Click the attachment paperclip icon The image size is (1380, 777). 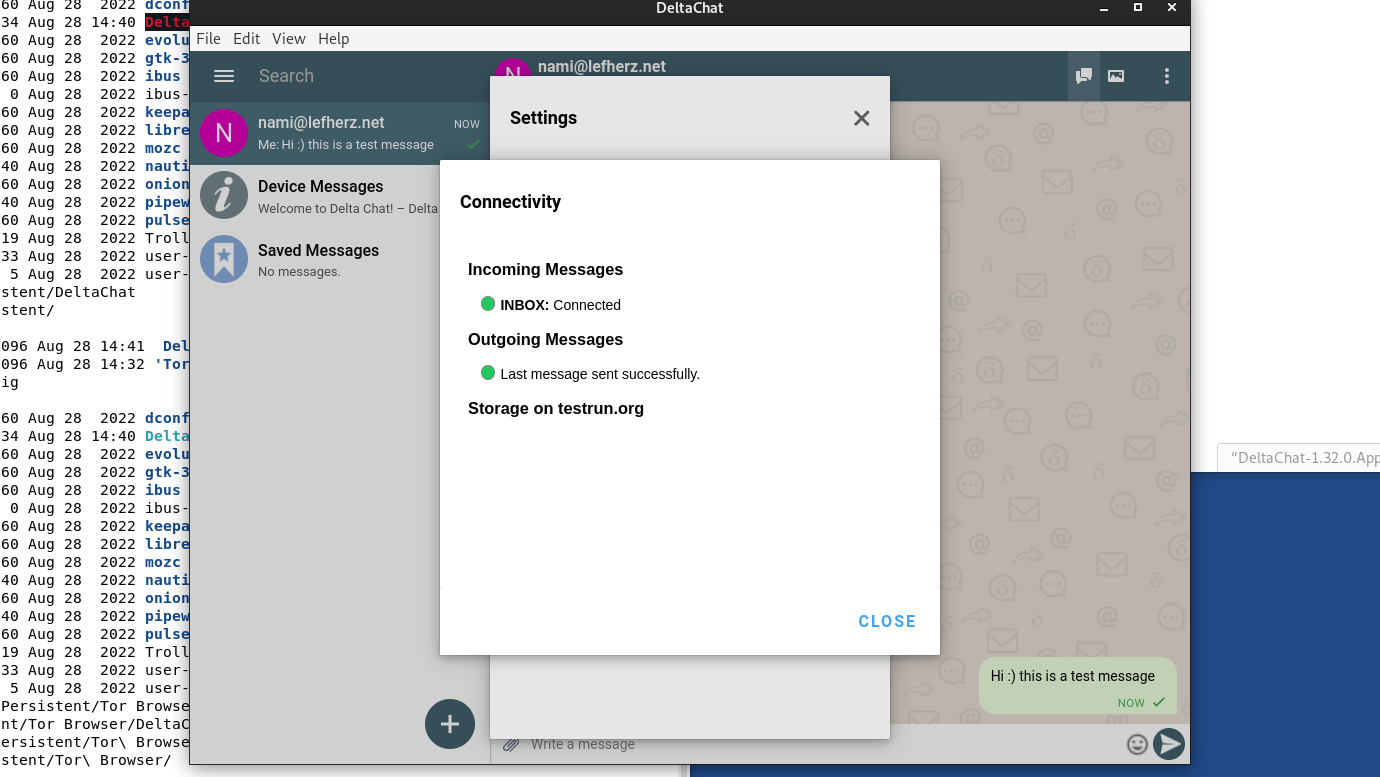click(x=511, y=744)
